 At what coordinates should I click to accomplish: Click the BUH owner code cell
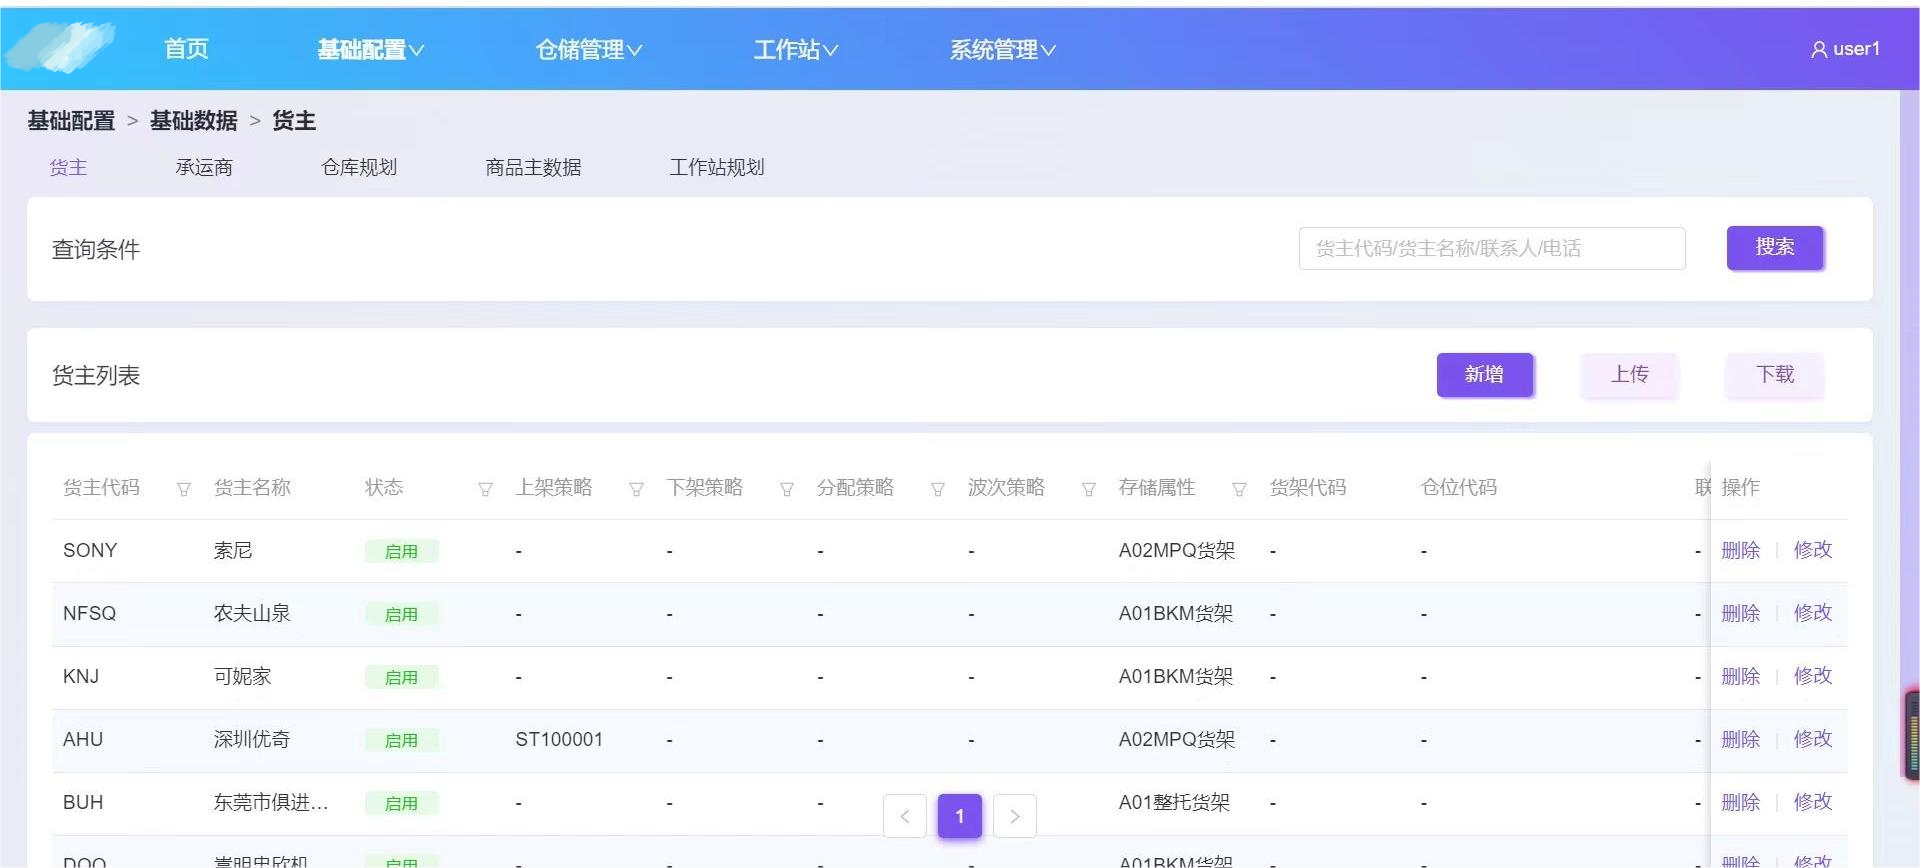pyautogui.click(x=83, y=803)
